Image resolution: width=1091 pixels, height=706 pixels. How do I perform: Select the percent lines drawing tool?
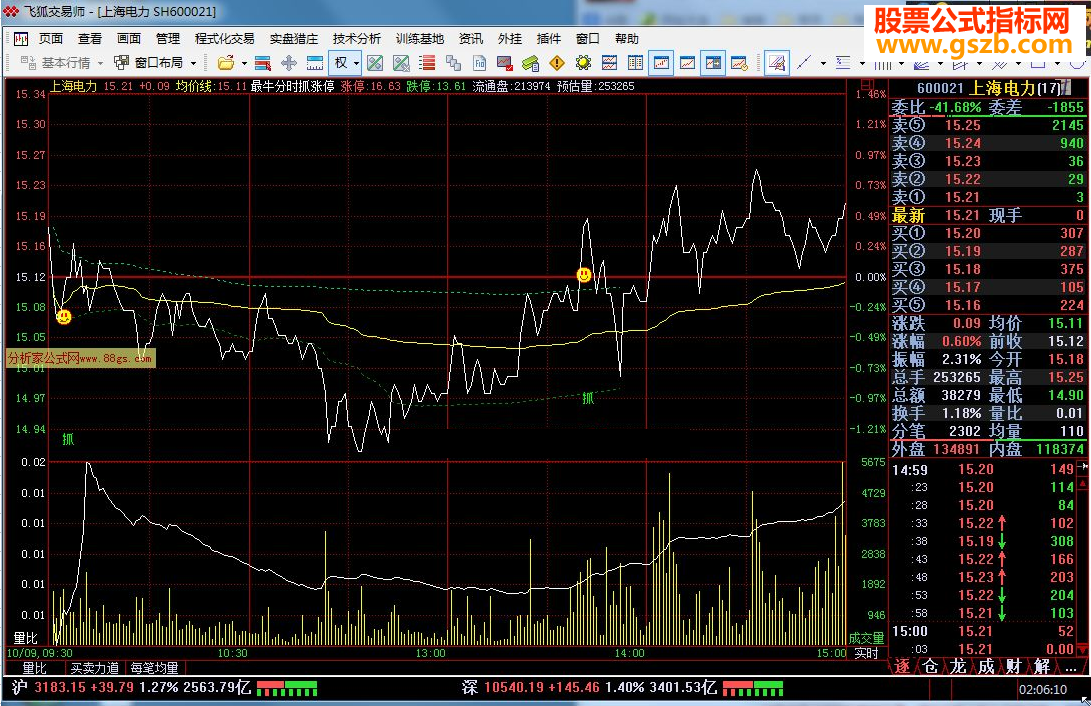pos(843,63)
